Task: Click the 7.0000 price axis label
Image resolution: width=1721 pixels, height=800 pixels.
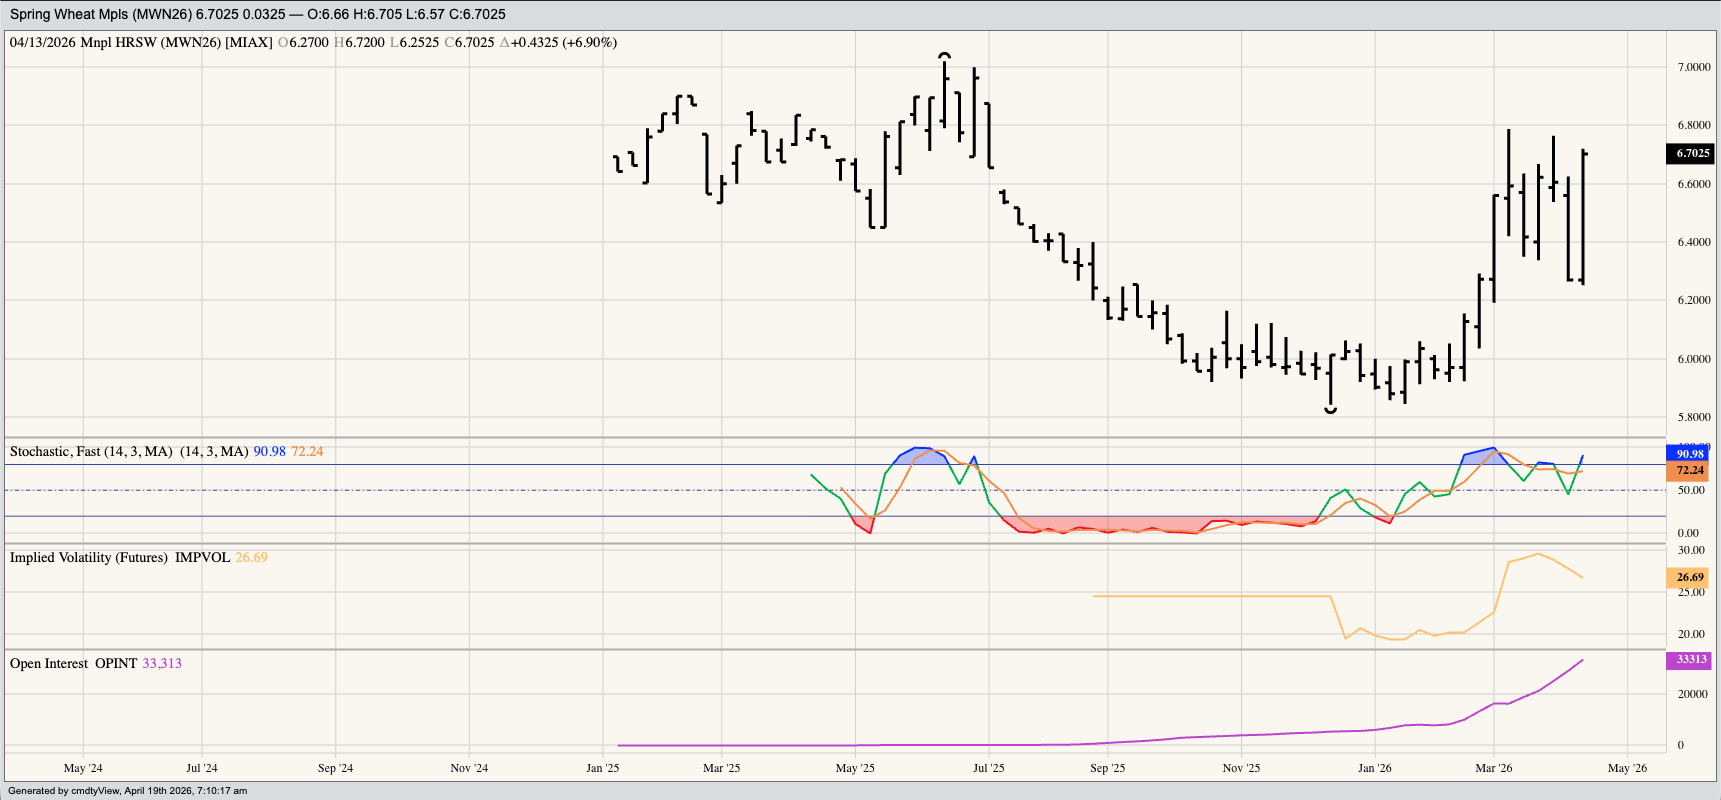Action: [1693, 67]
